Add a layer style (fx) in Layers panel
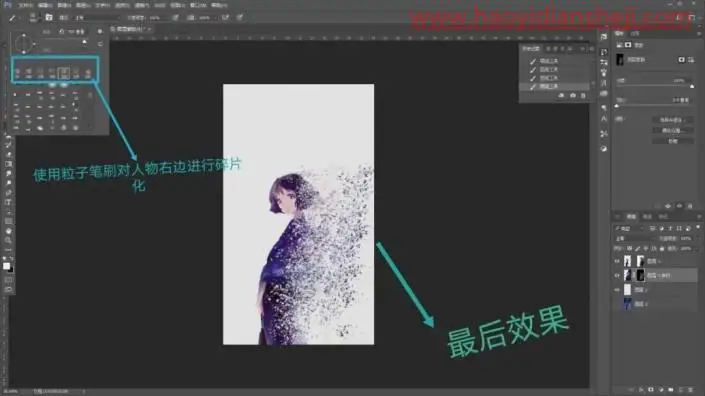 641,390
